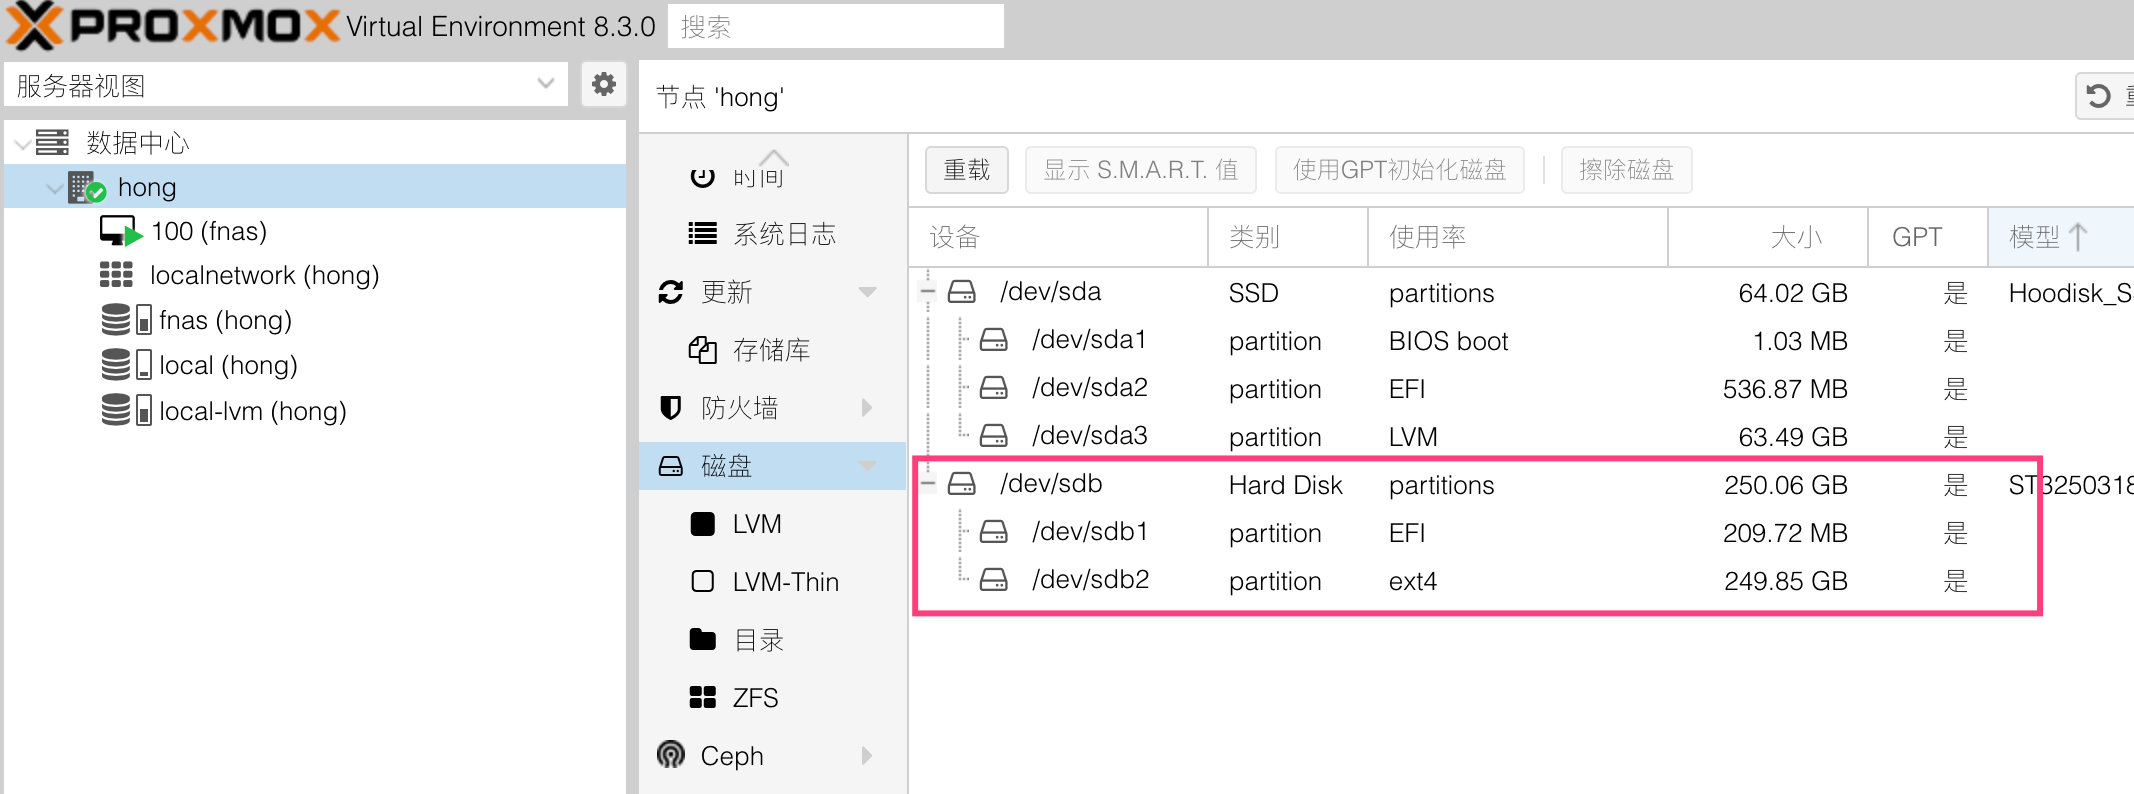Open localnetwork (hong) in the tree

pos(263,275)
